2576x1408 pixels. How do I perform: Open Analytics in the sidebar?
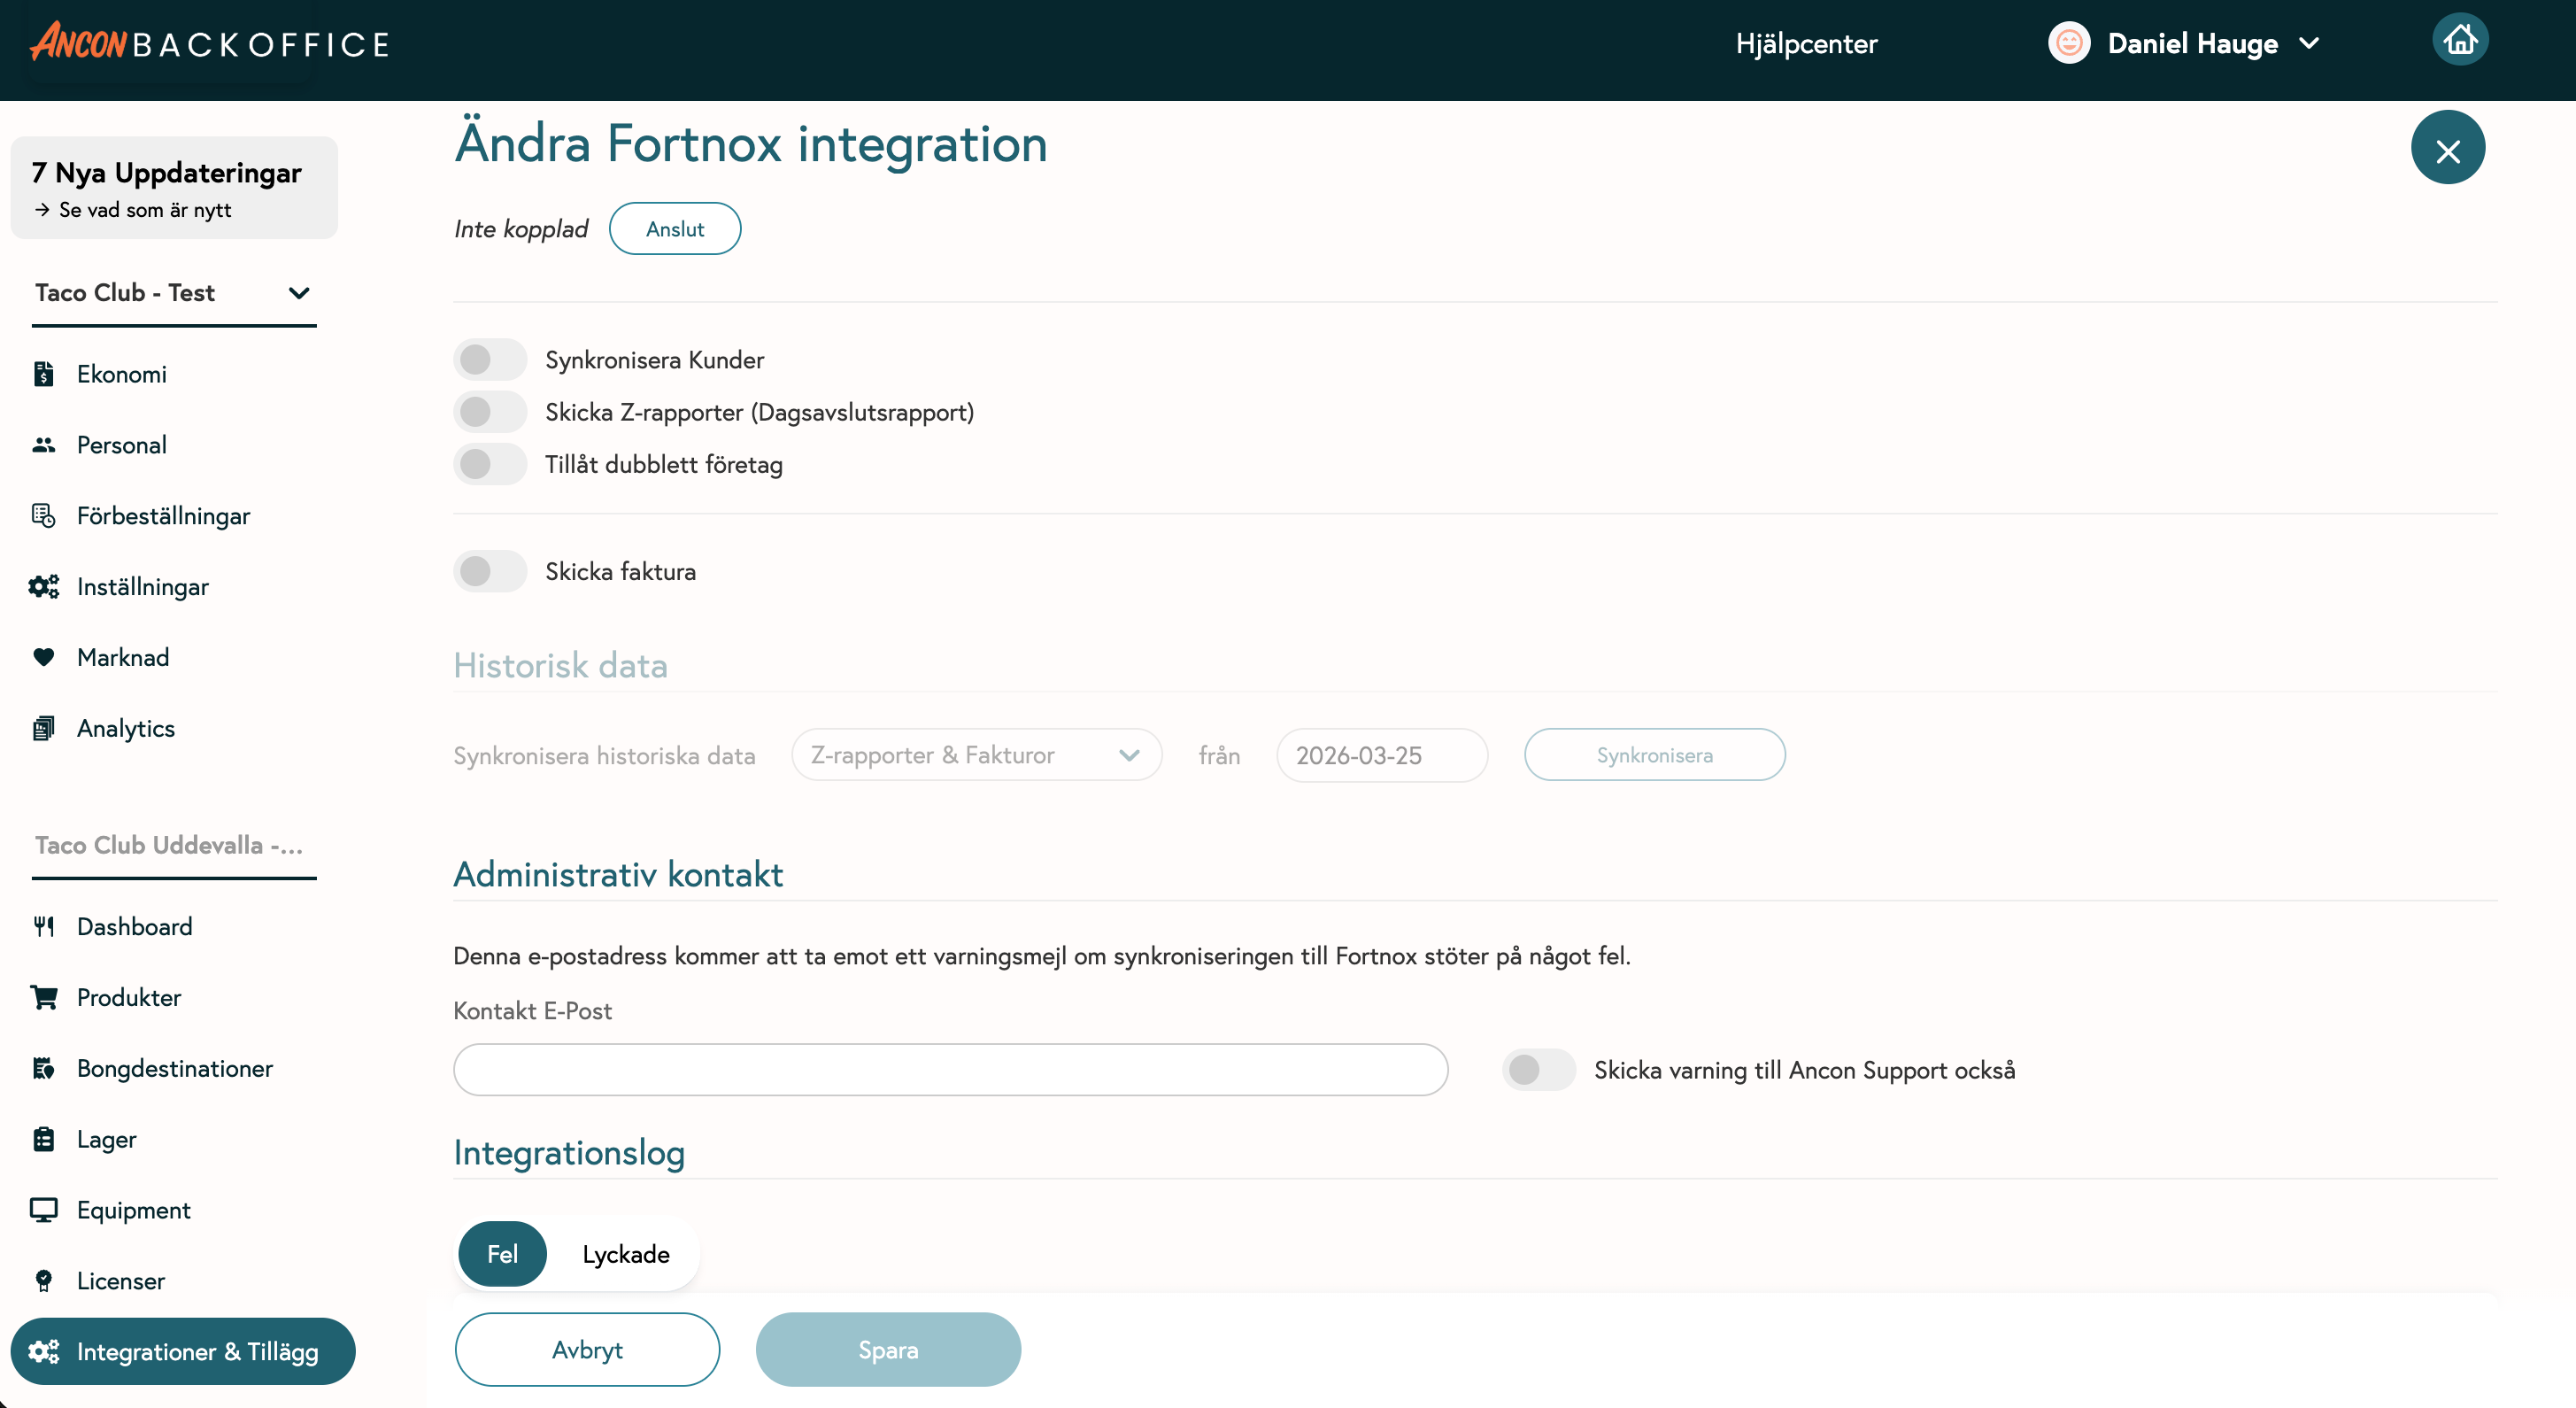coord(125,728)
